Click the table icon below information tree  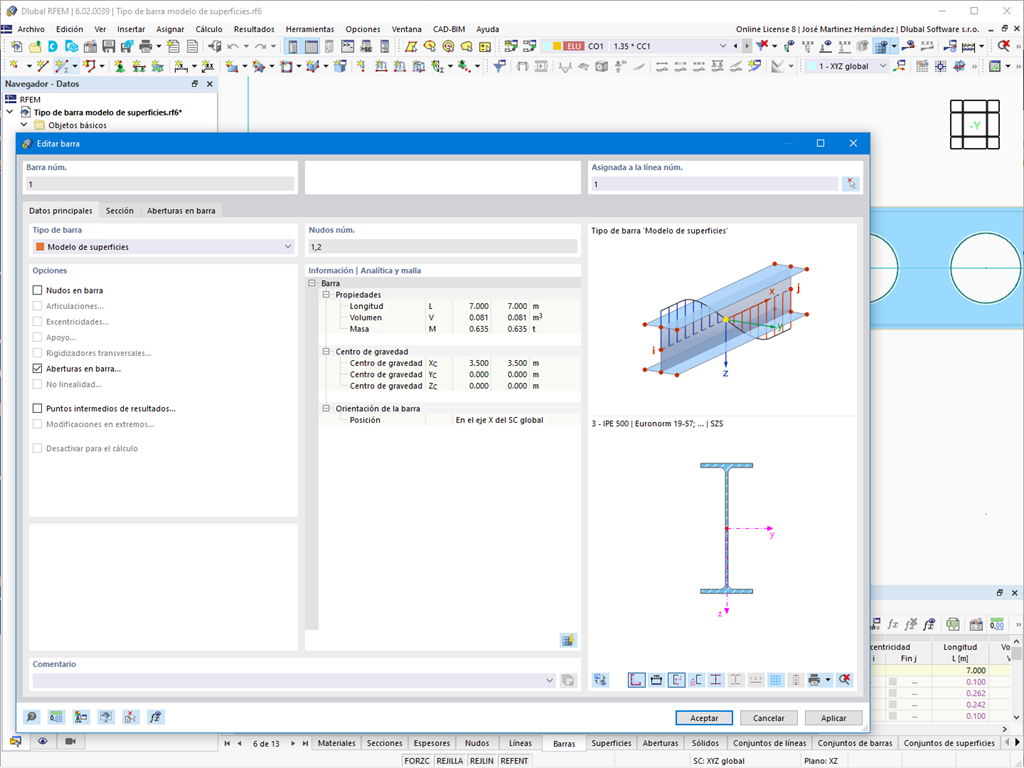pos(568,641)
